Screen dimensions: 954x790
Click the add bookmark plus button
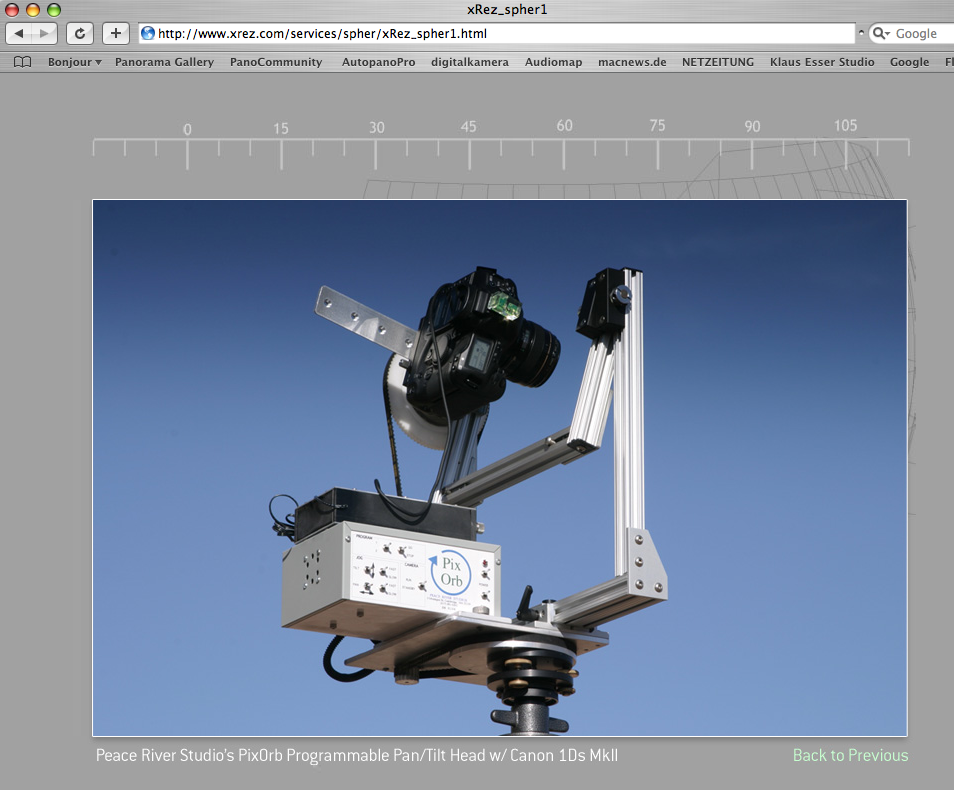click(116, 33)
